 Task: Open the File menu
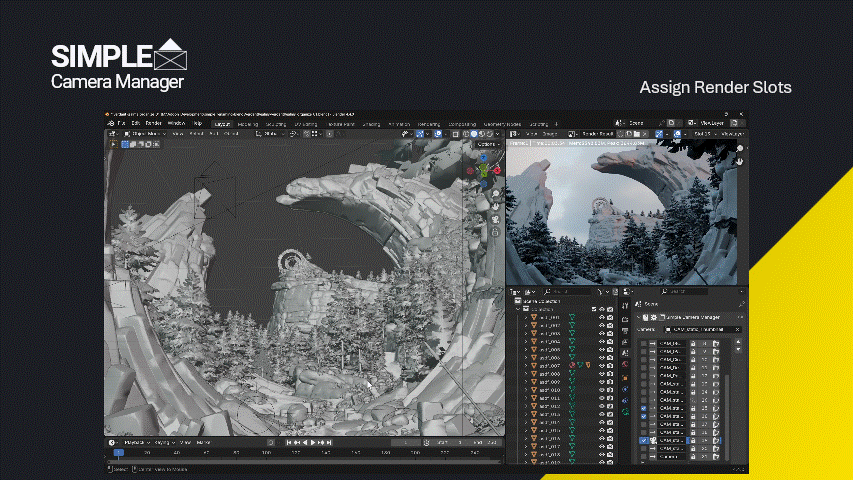click(x=121, y=124)
